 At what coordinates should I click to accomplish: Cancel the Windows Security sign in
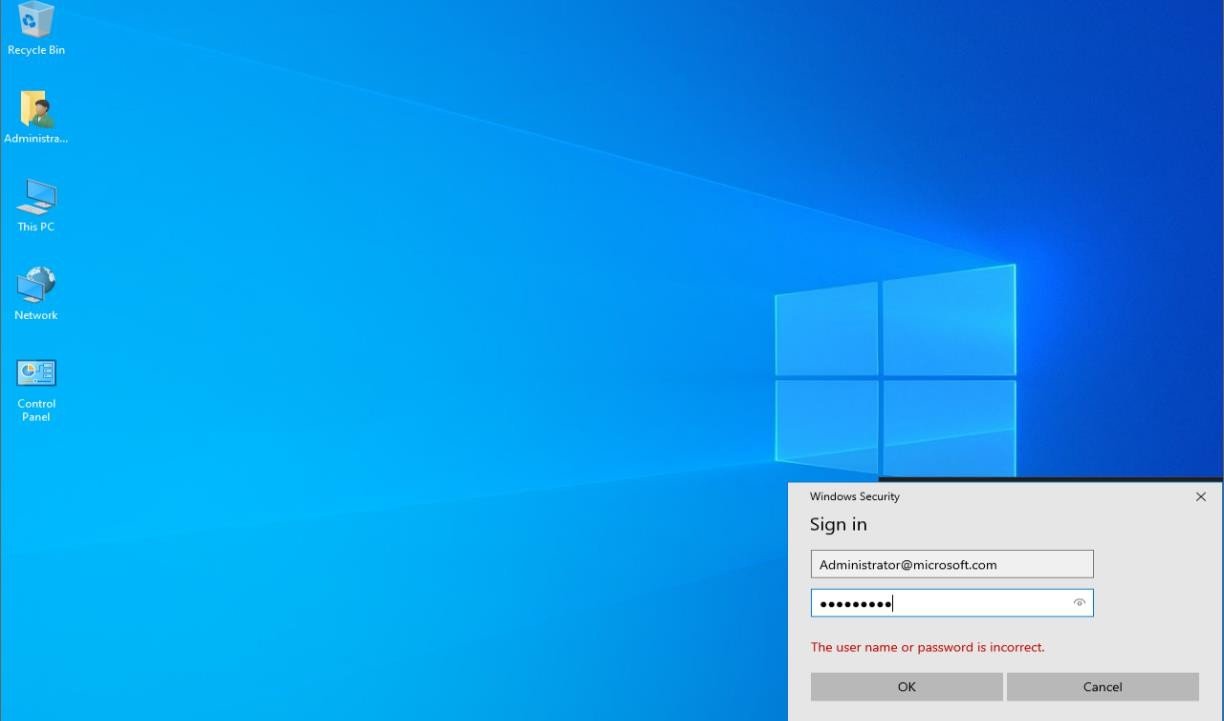tap(1102, 687)
